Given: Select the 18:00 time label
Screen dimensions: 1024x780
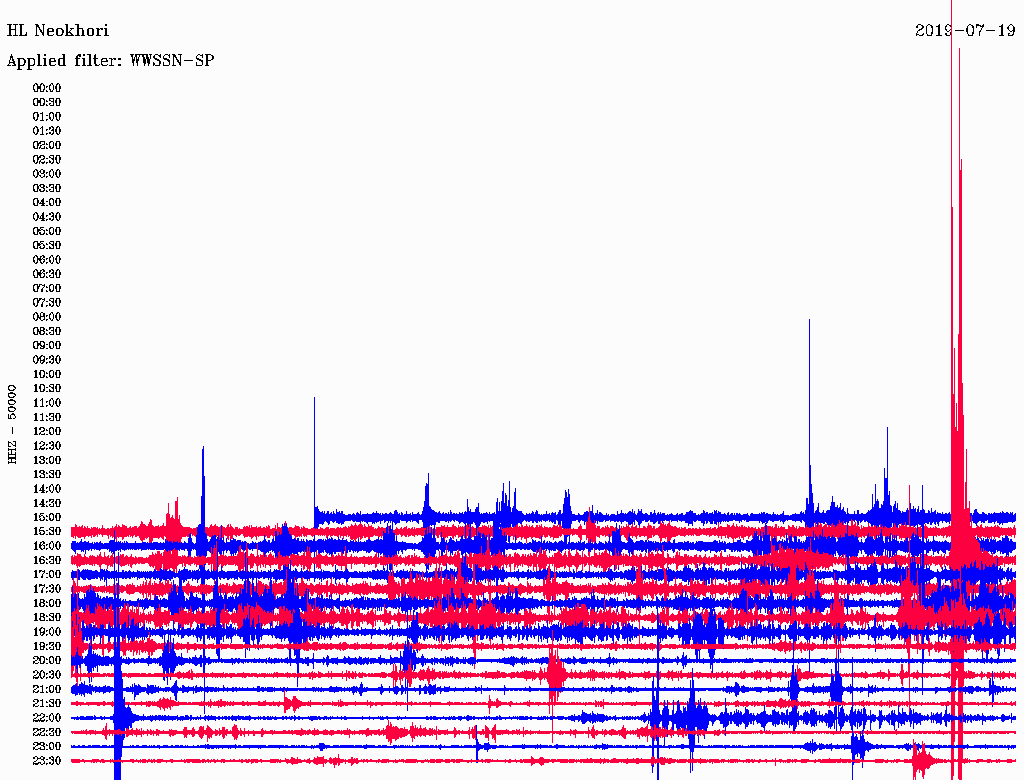Looking at the screenshot, I should click(47, 604).
